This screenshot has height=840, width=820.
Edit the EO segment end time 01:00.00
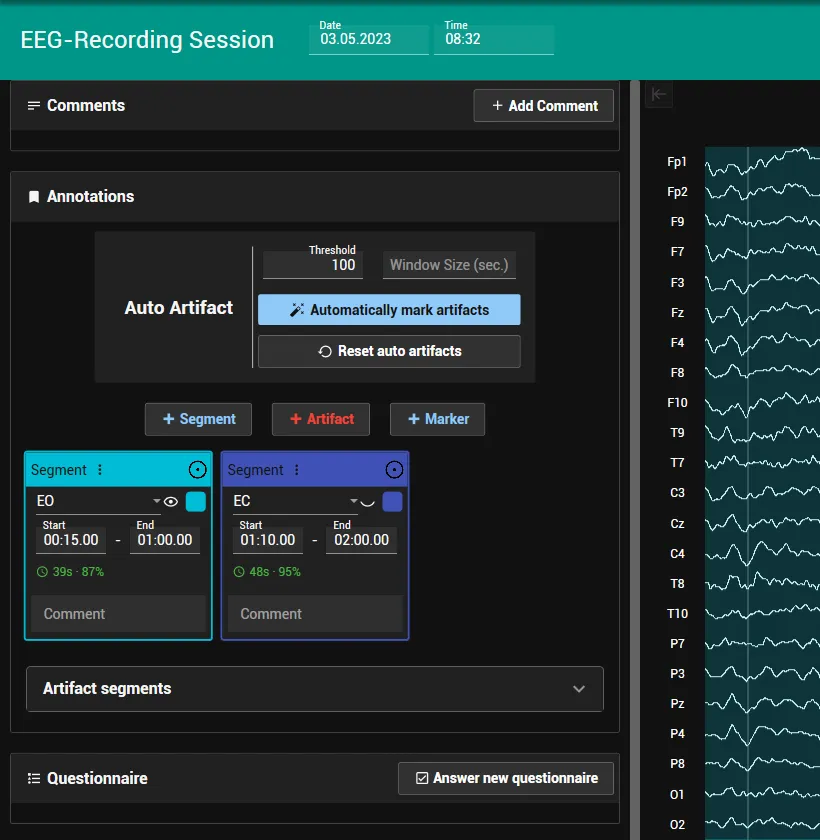point(165,539)
